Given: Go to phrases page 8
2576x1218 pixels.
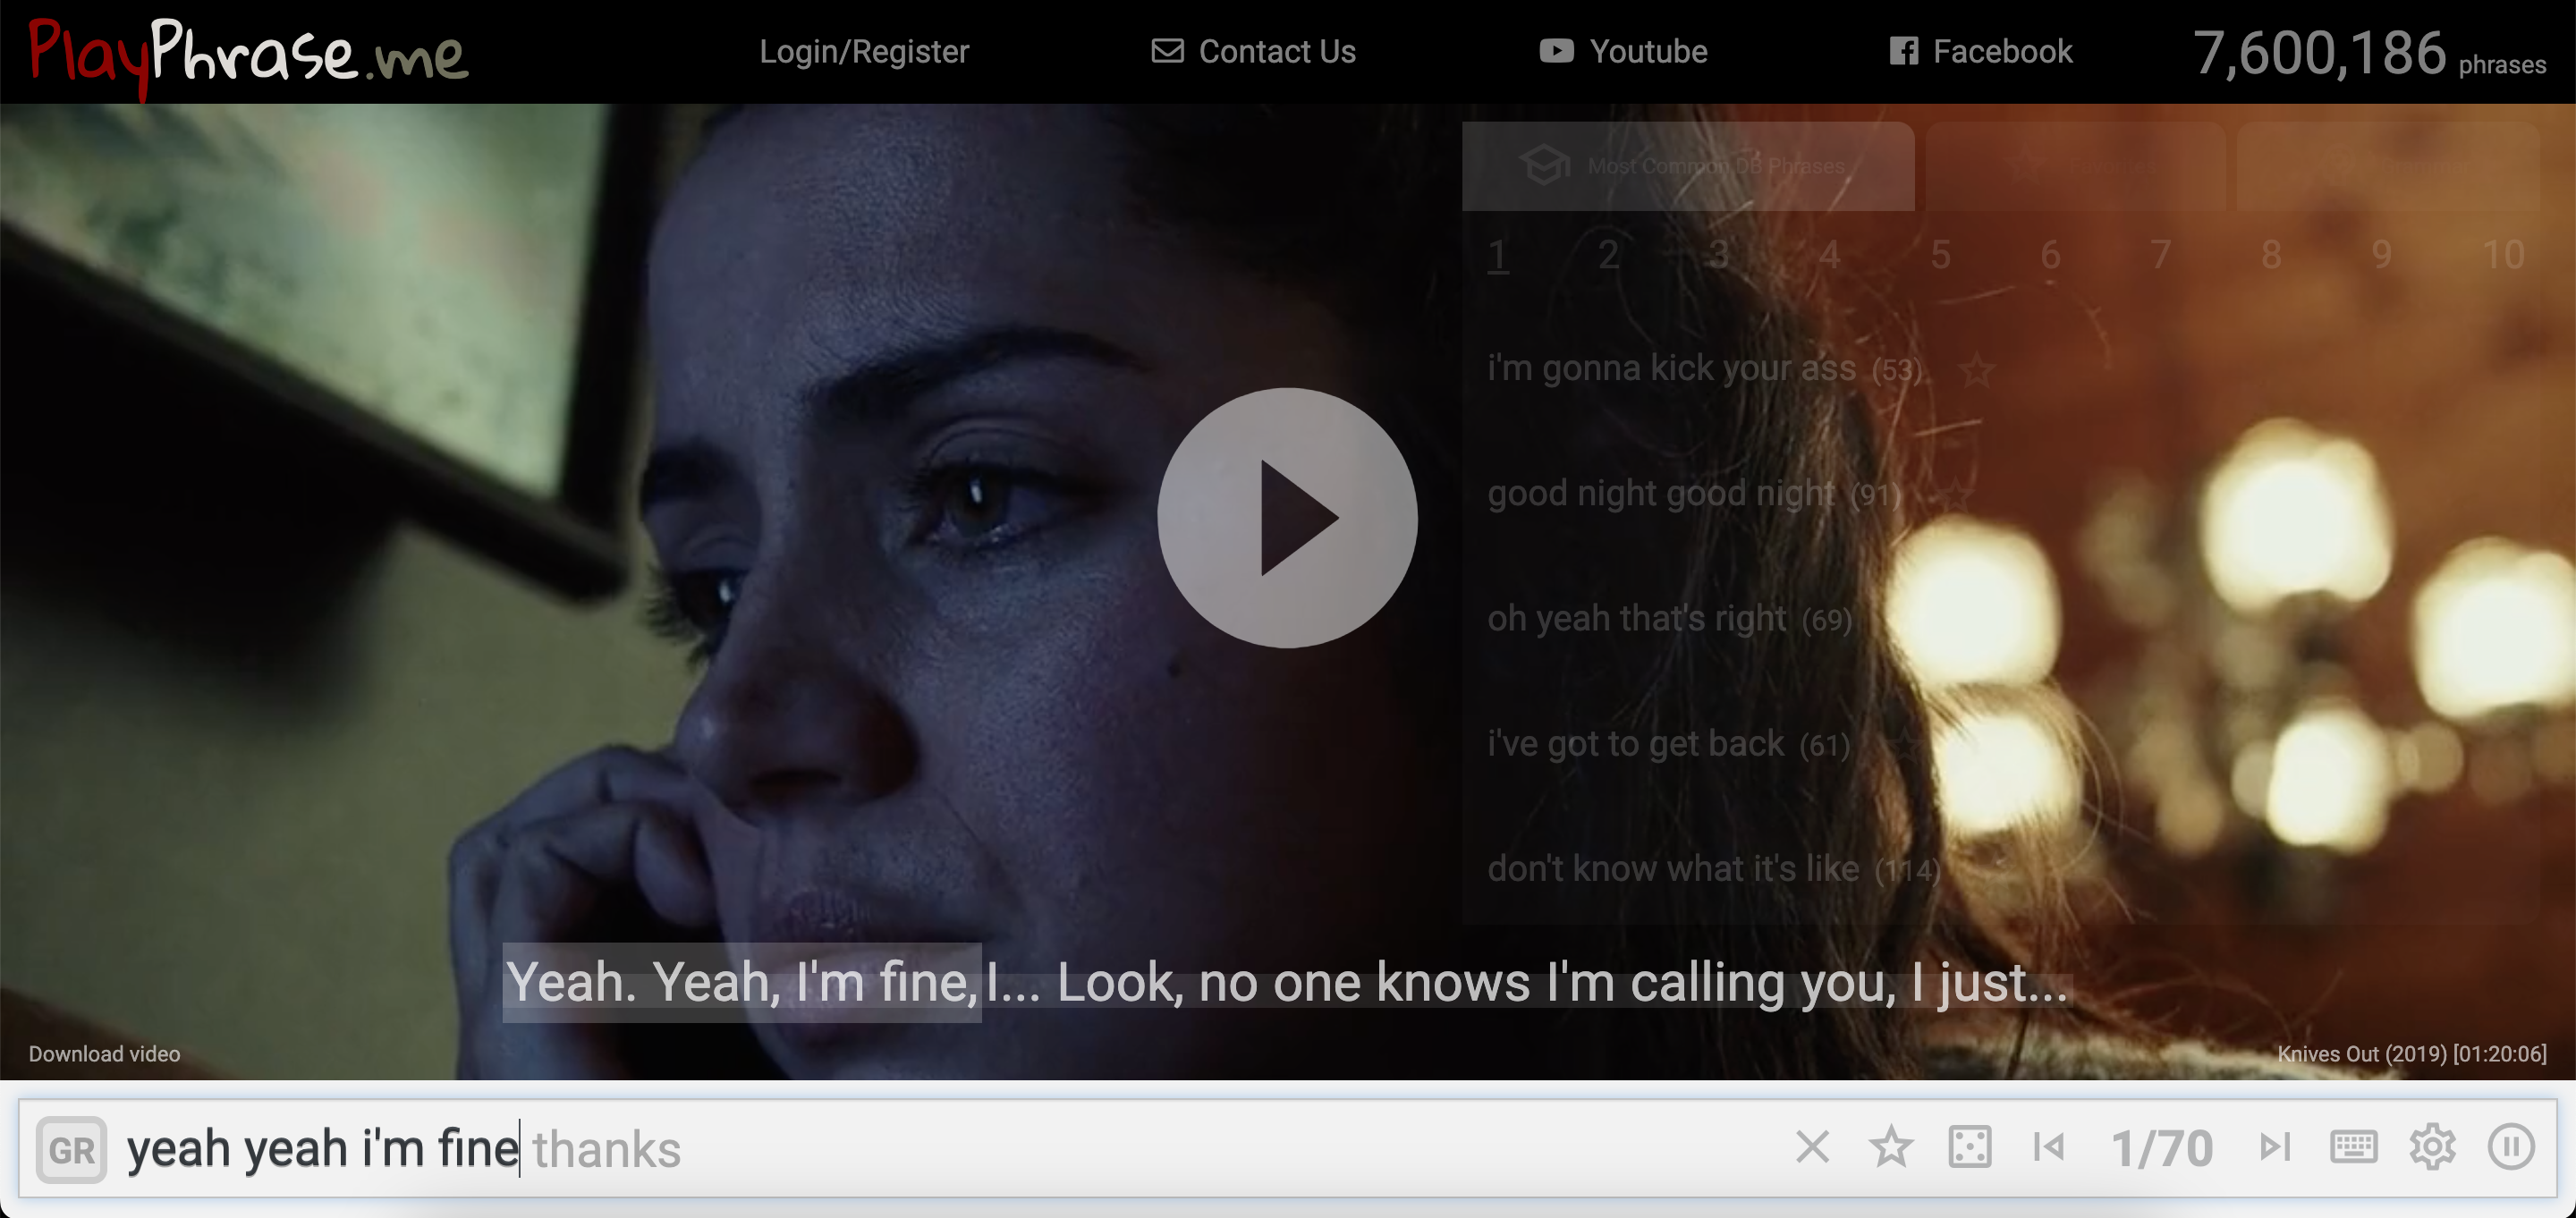Looking at the screenshot, I should 2271,255.
